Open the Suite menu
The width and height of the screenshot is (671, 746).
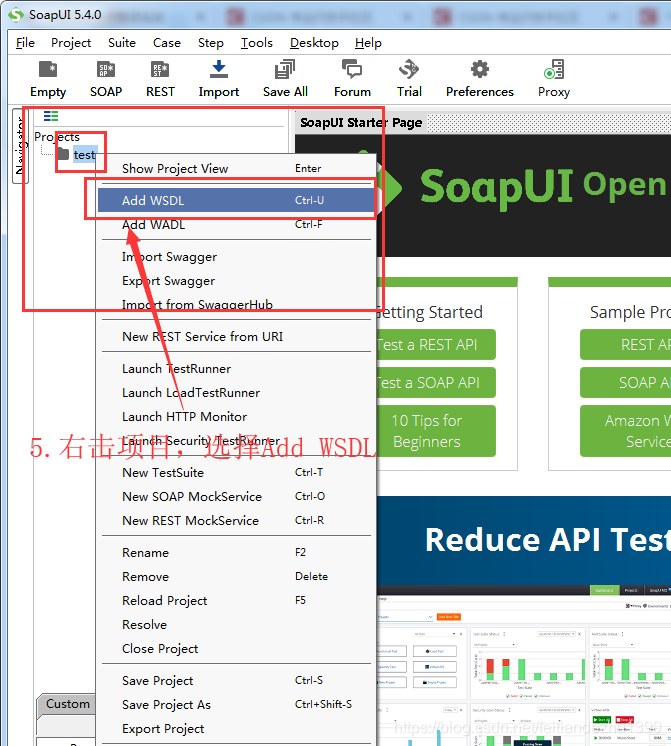point(122,43)
